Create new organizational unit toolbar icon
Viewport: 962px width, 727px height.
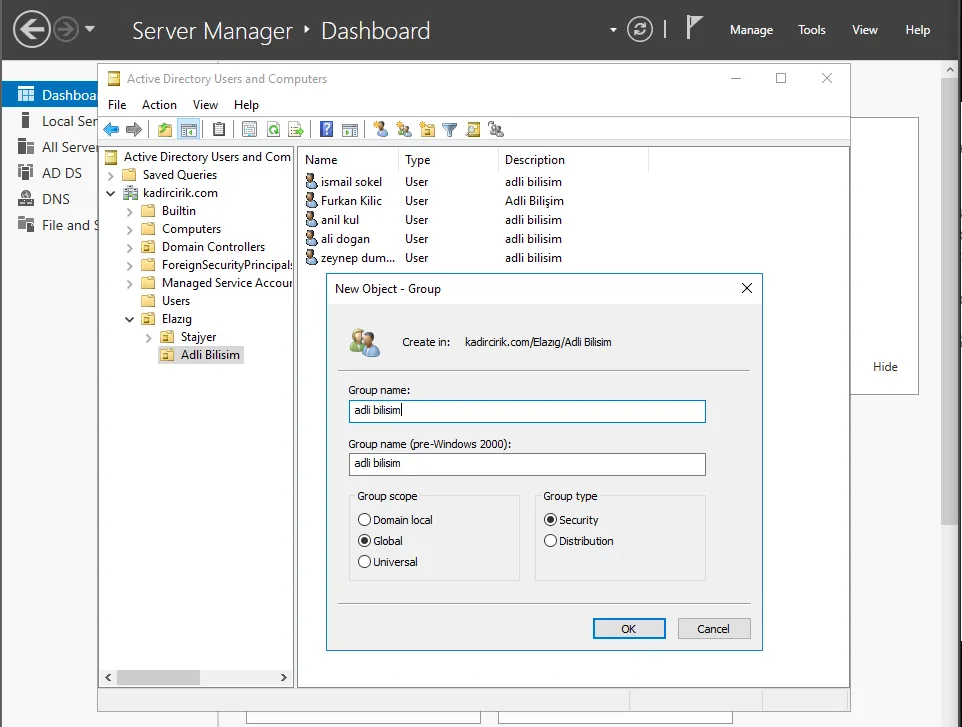[x=427, y=129]
